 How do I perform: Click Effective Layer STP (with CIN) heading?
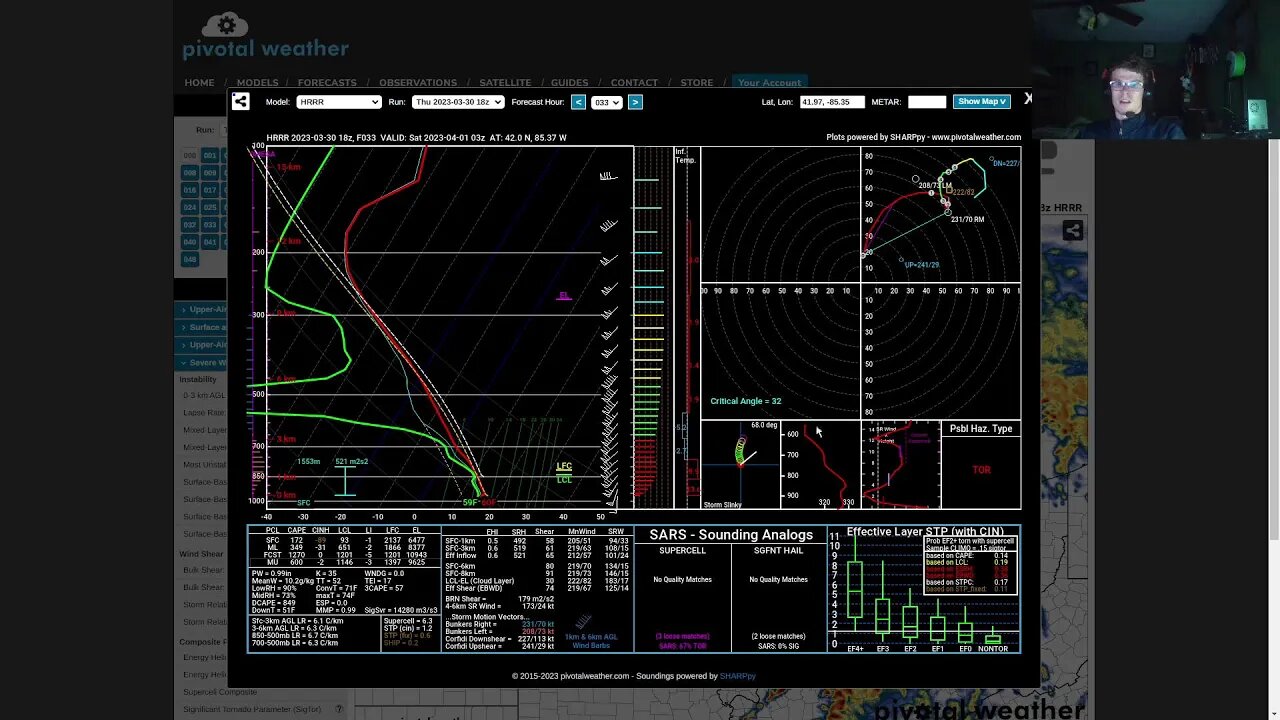coord(925,532)
